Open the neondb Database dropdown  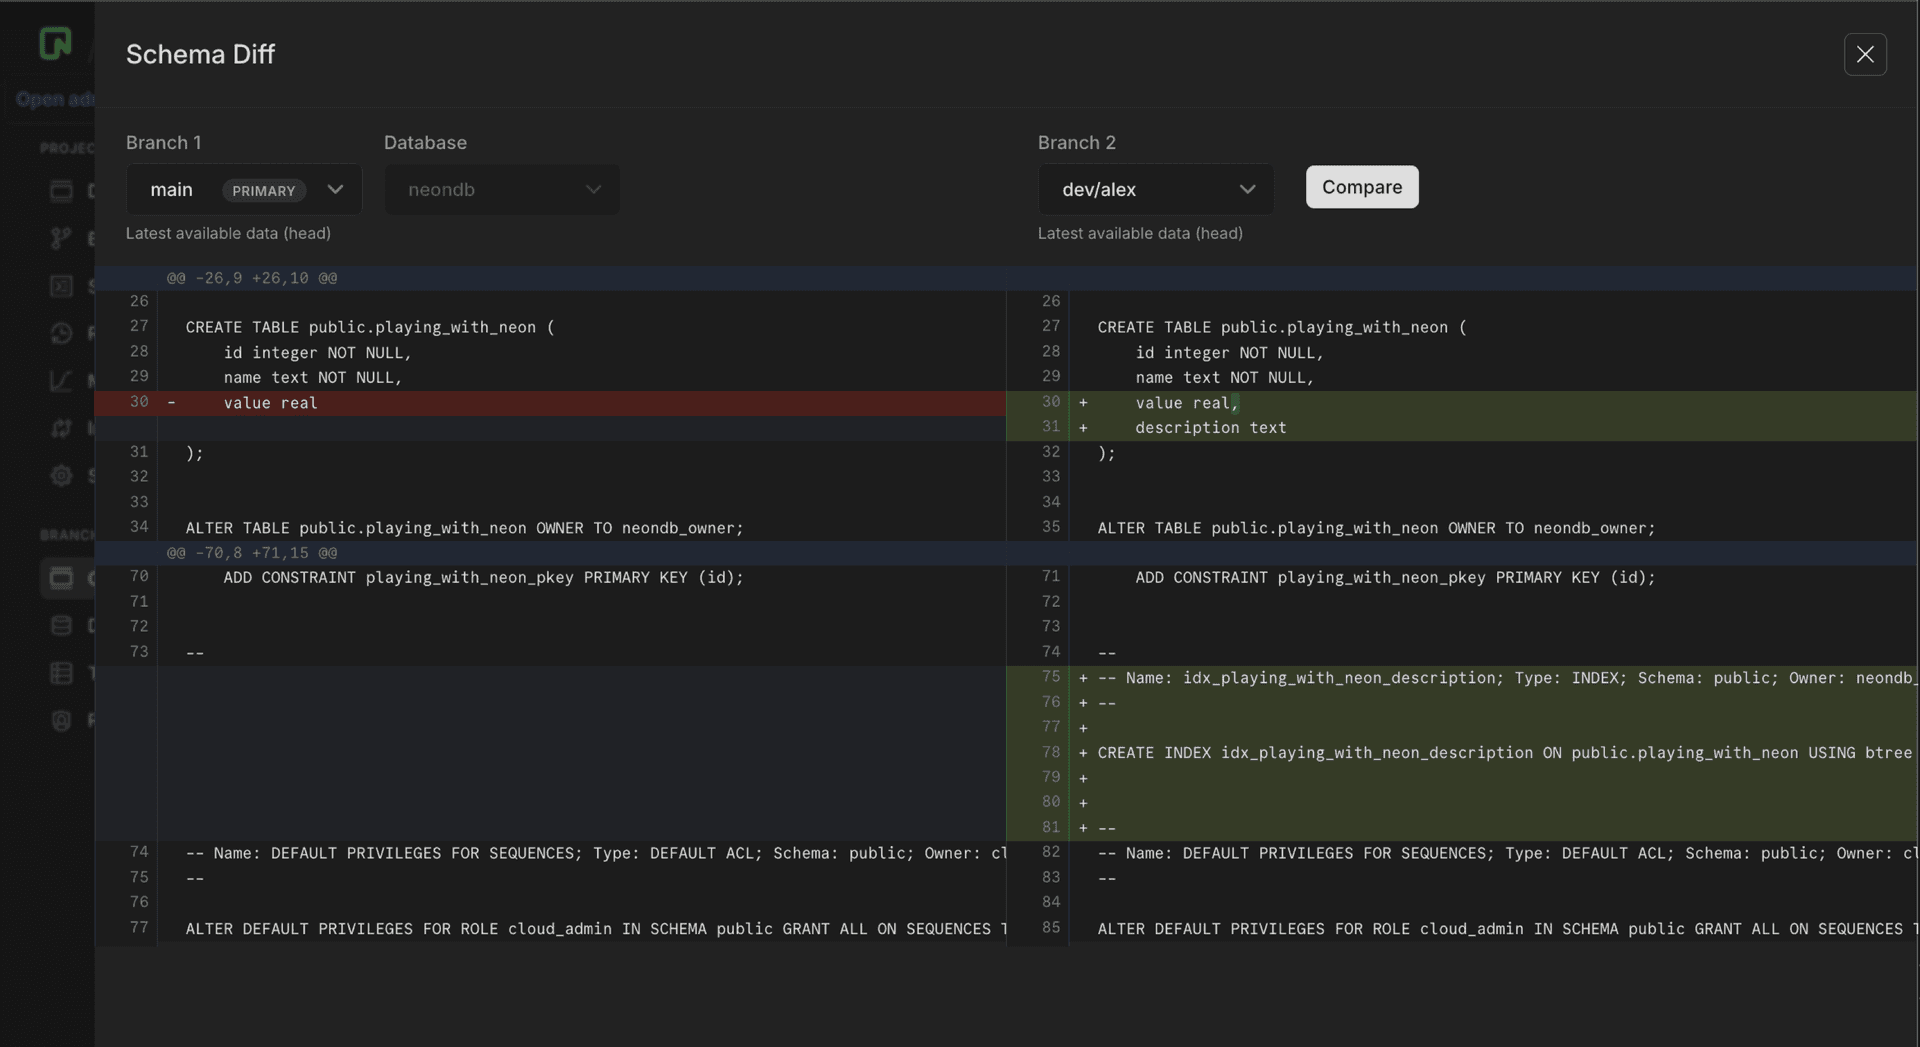click(x=501, y=189)
